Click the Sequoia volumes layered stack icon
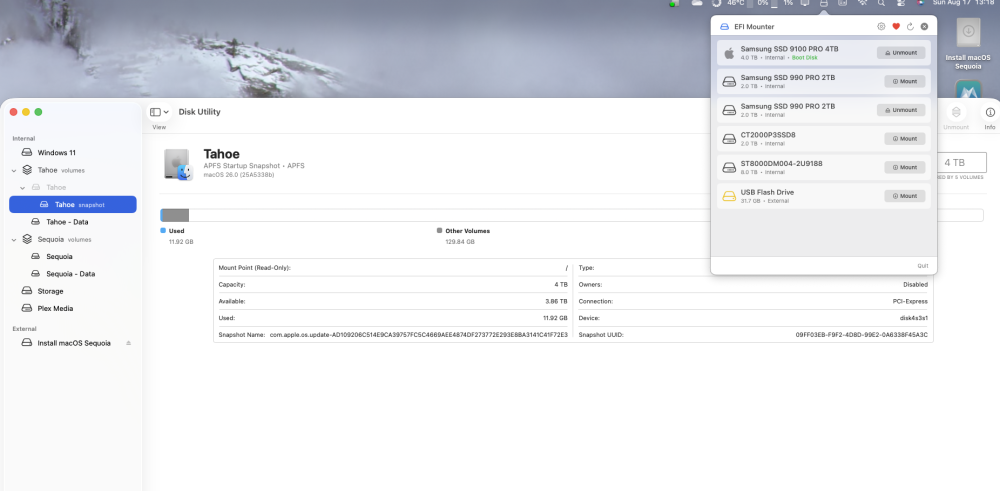 tap(27, 240)
